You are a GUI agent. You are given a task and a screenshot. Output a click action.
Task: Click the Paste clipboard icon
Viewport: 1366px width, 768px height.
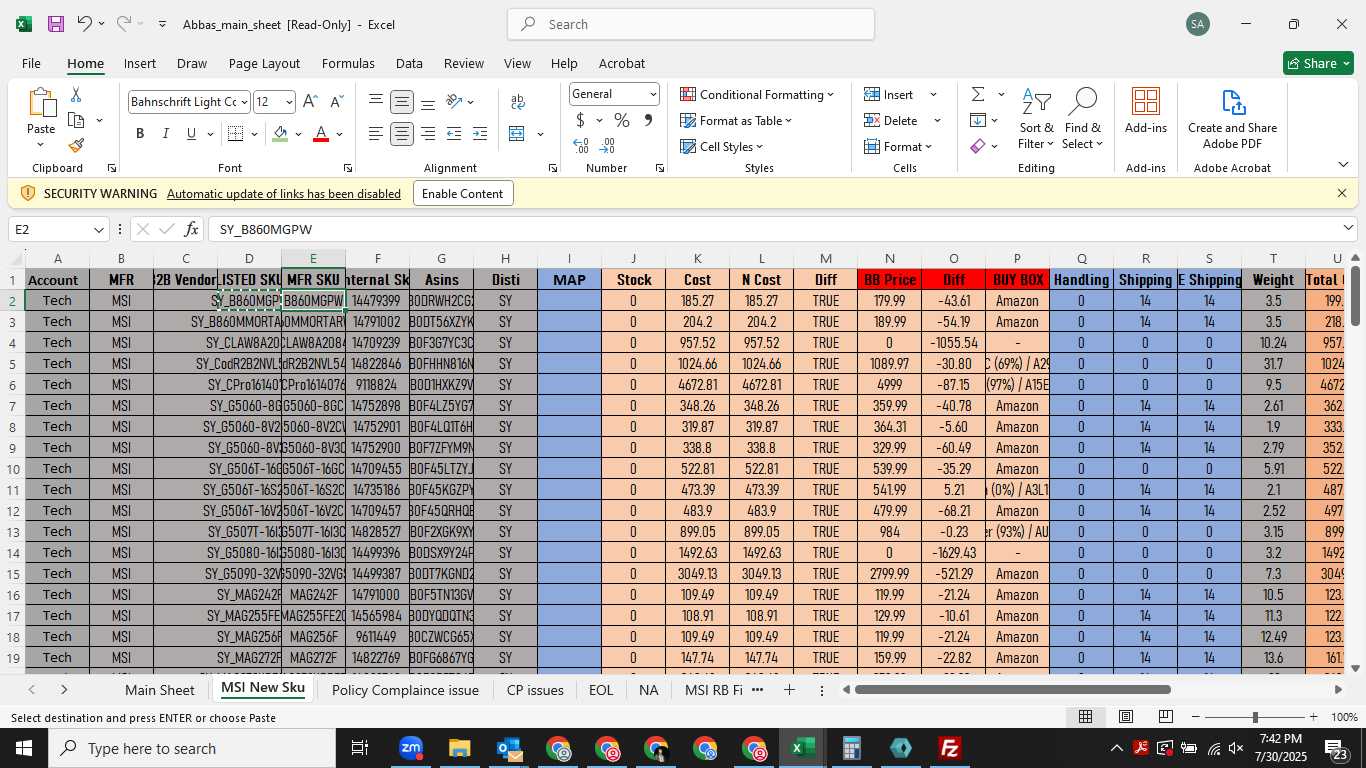[41, 103]
